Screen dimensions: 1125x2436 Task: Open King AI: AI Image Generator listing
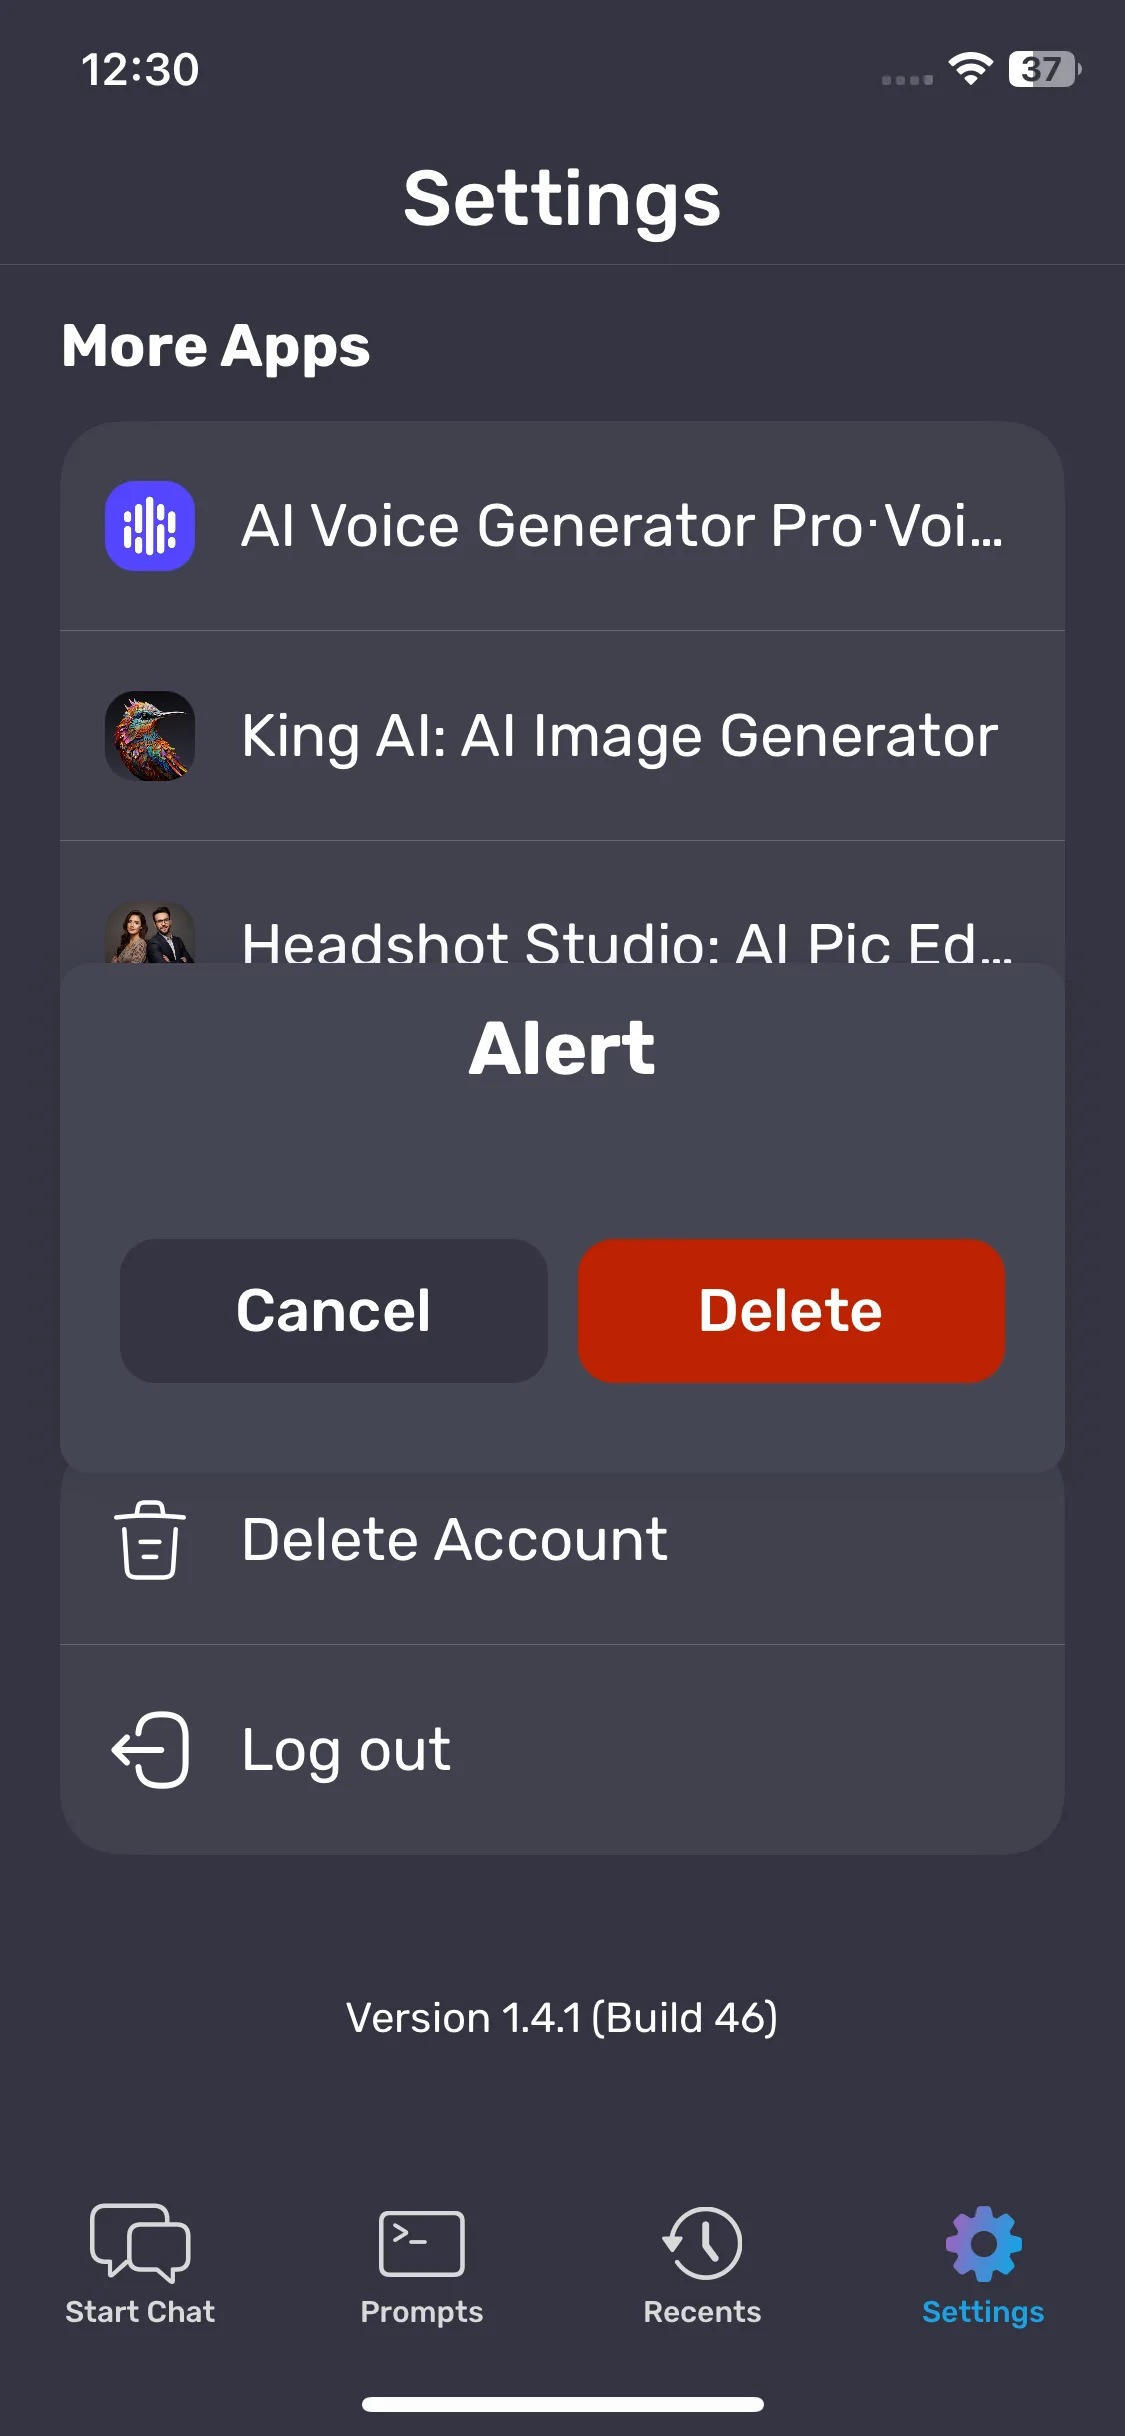pyautogui.click(x=562, y=736)
